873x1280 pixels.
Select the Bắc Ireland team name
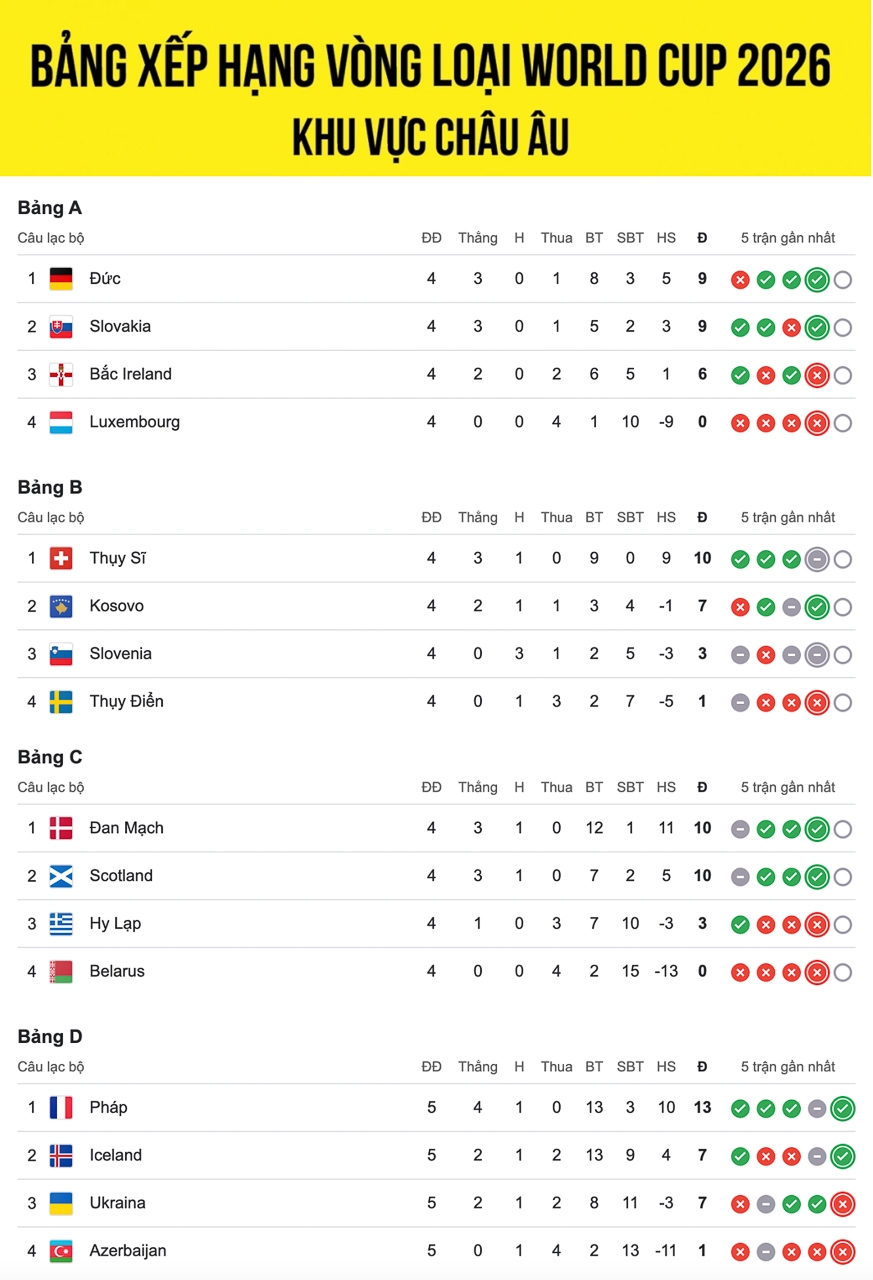[130, 374]
